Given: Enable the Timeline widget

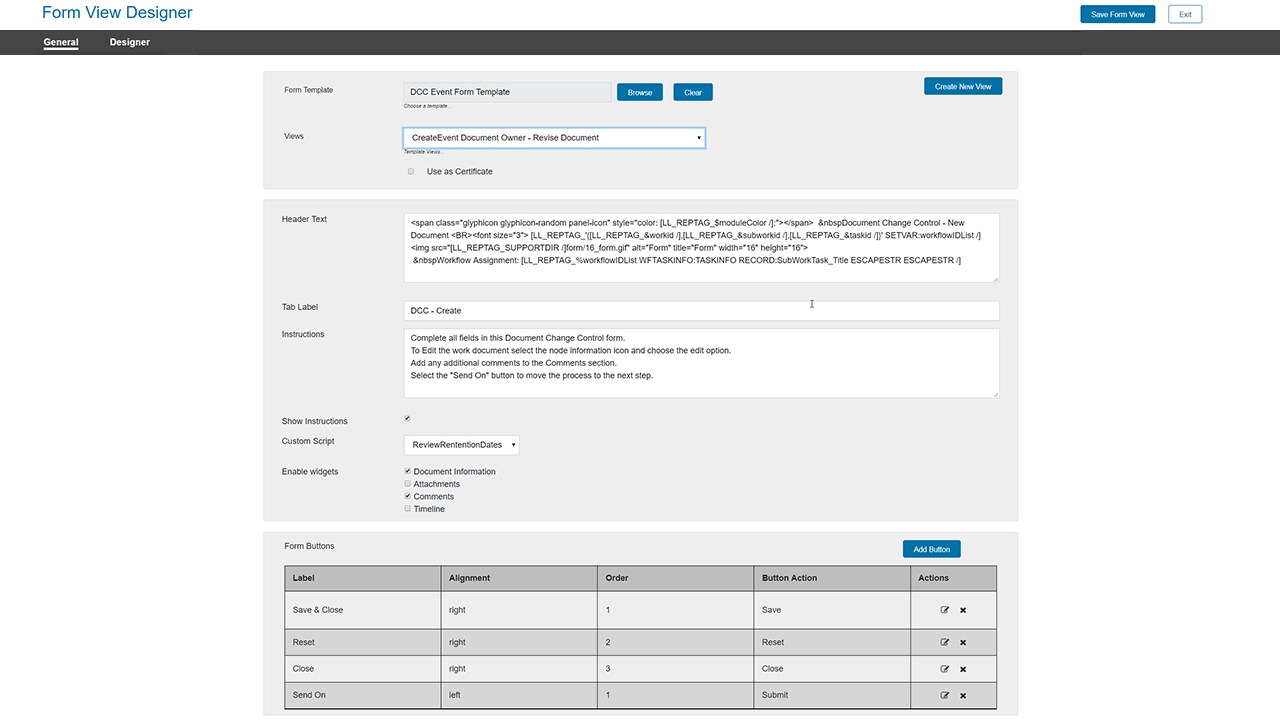Looking at the screenshot, I should (407, 508).
